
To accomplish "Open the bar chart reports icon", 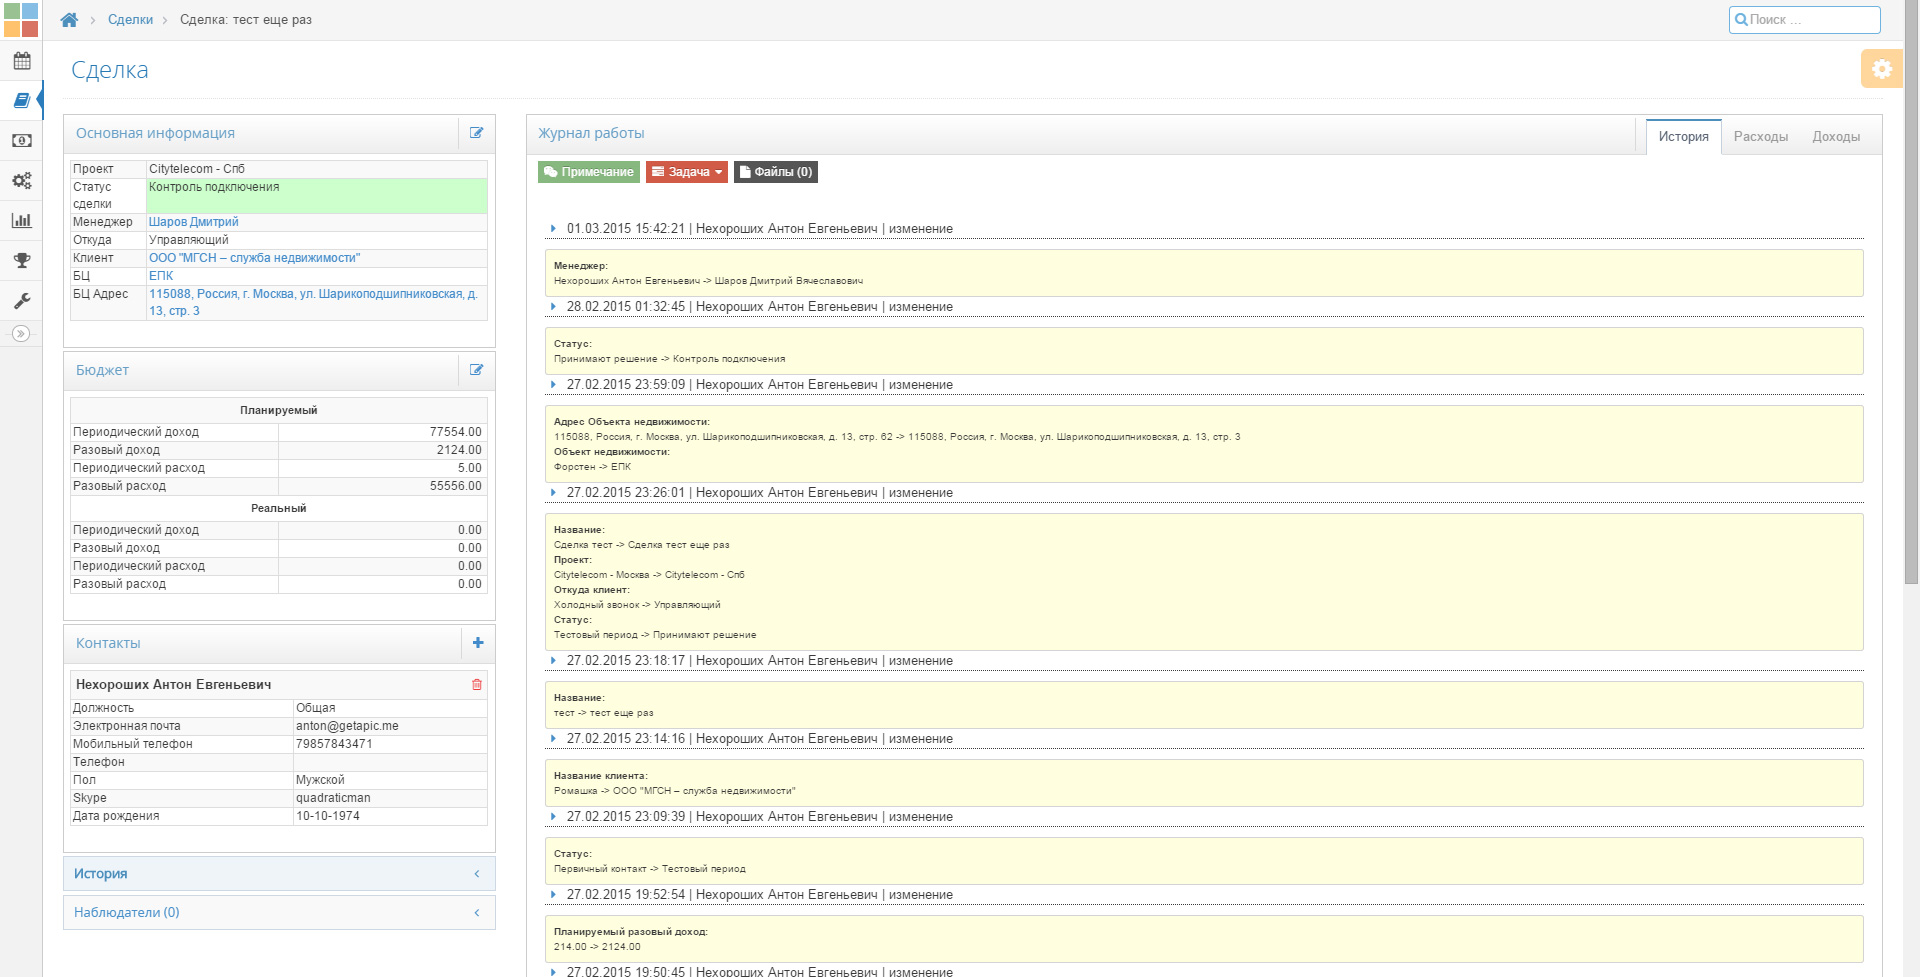I will tap(21, 221).
